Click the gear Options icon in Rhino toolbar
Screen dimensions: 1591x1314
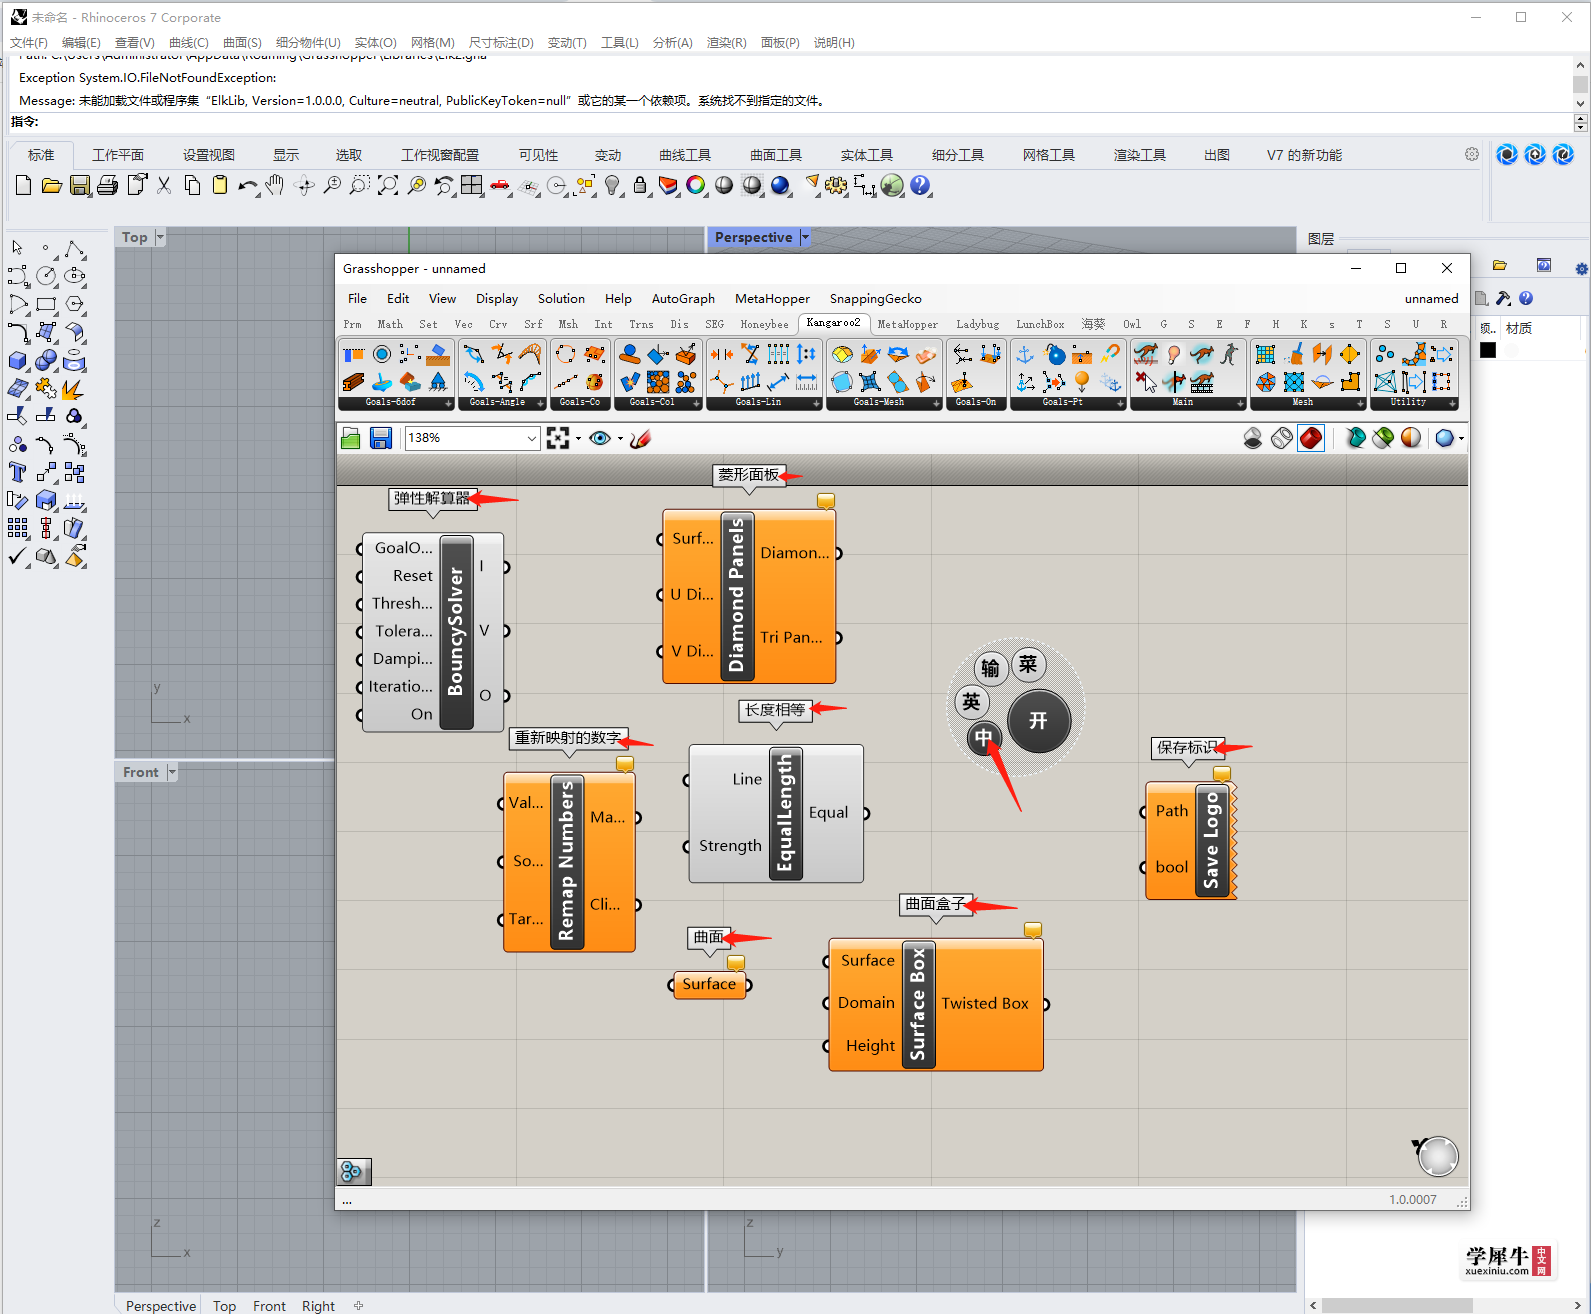[x=836, y=185]
